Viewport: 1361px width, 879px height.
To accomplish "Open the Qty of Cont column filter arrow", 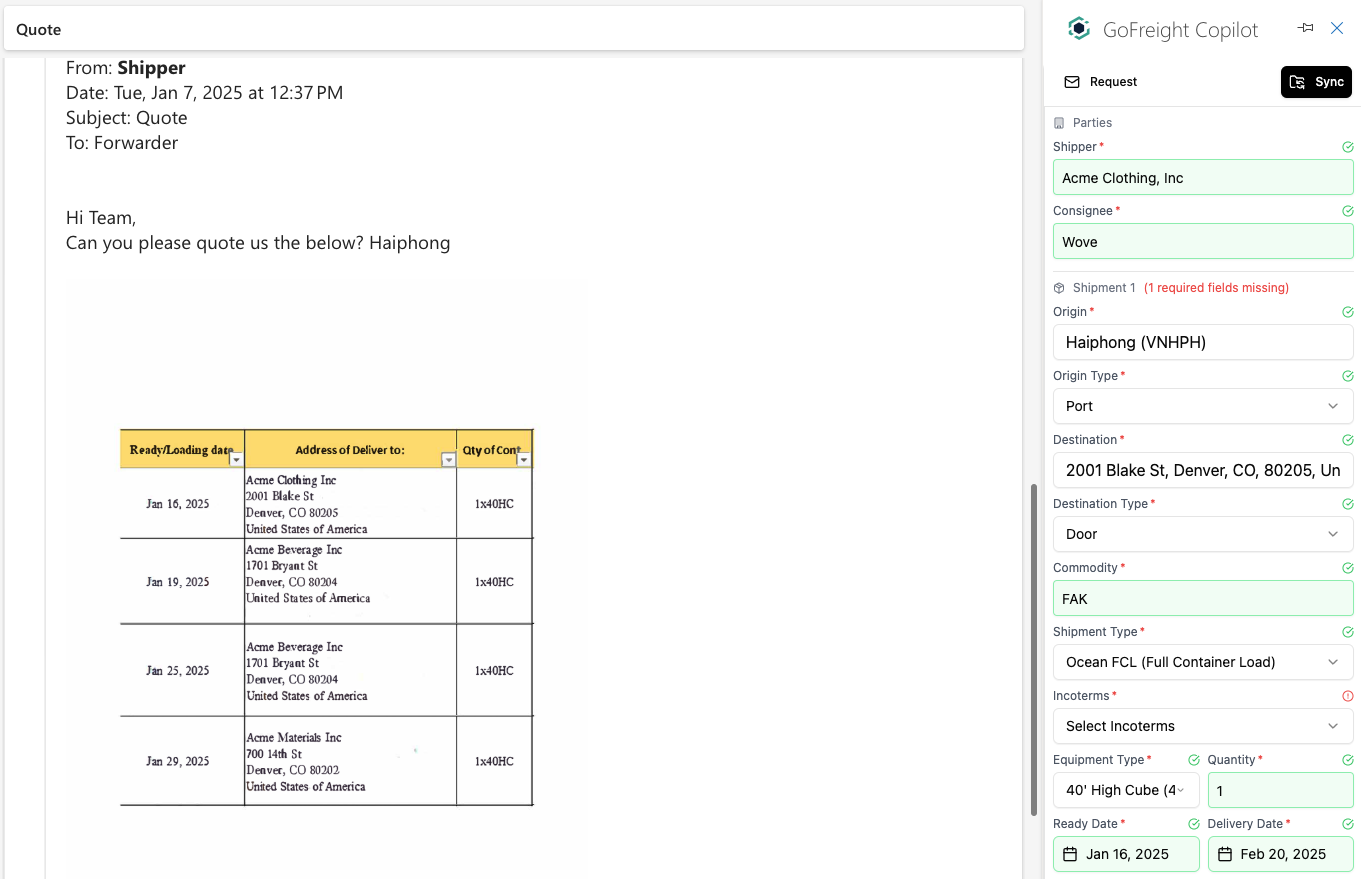I will 524,460.
